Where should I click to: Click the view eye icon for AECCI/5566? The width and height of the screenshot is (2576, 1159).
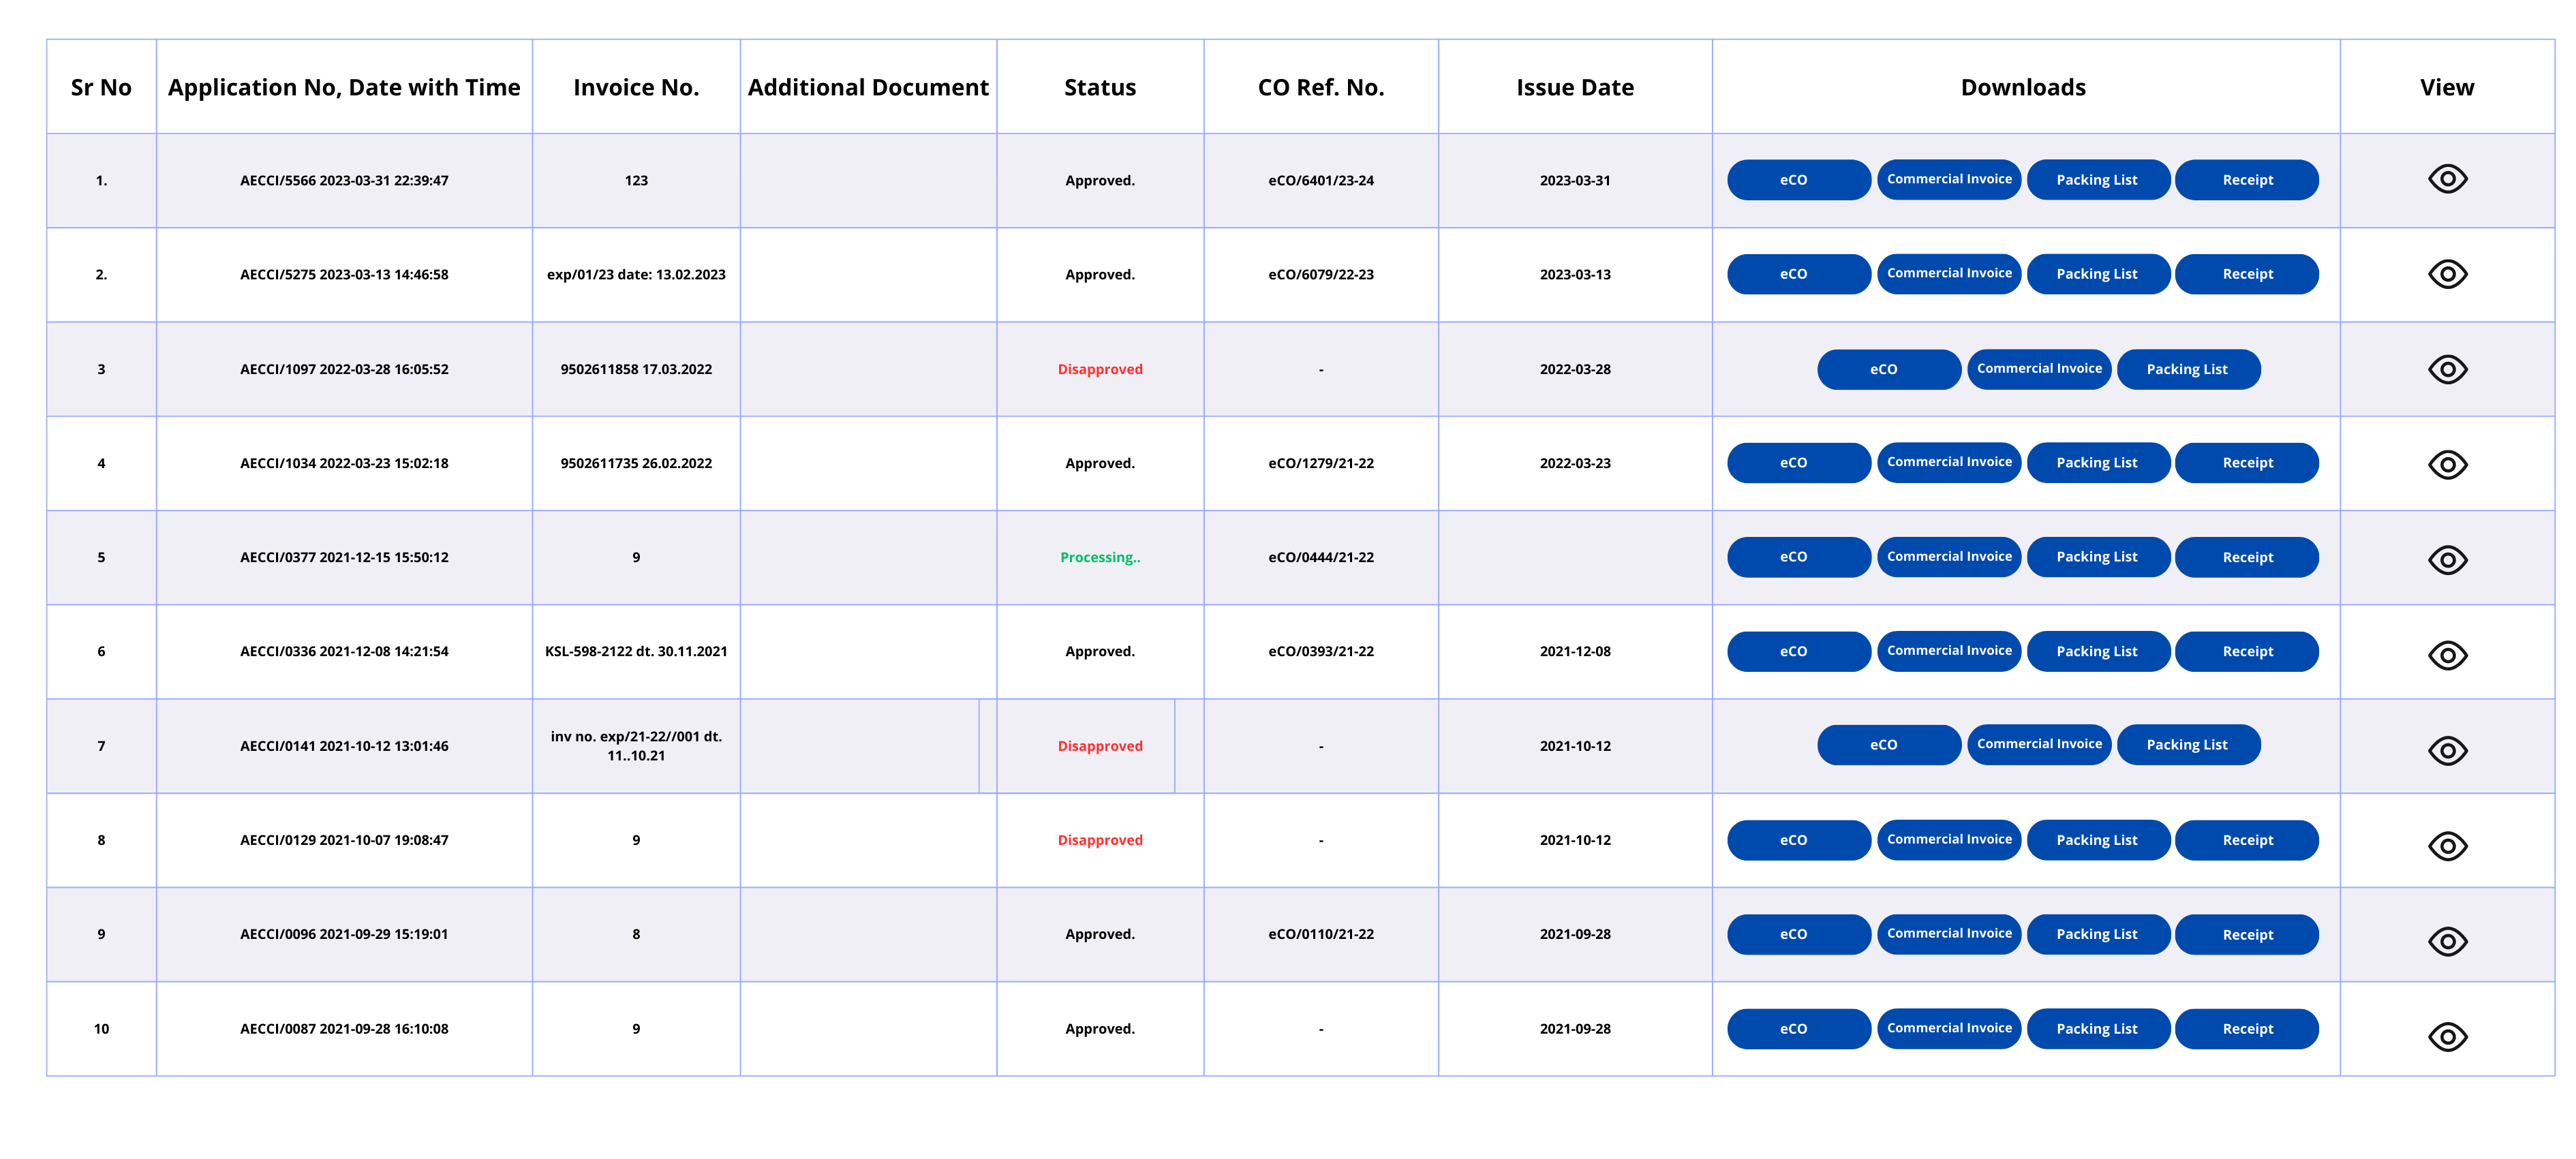[2446, 179]
